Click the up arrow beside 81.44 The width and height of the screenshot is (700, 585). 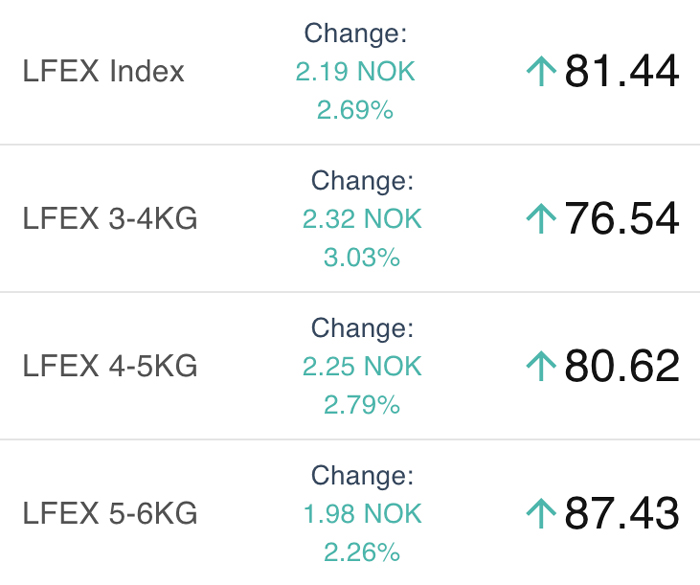[541, 71]
